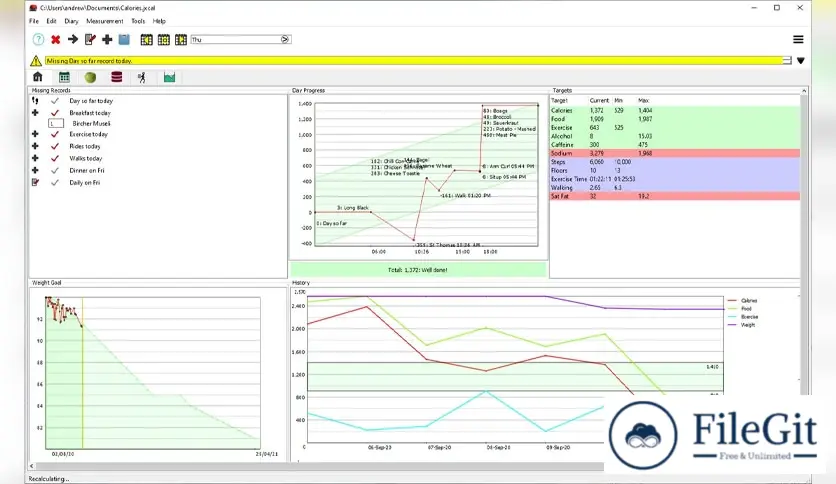
Task: Expand warnings with black down triangle
Action: pyautogui.click(x=800, y=61)
